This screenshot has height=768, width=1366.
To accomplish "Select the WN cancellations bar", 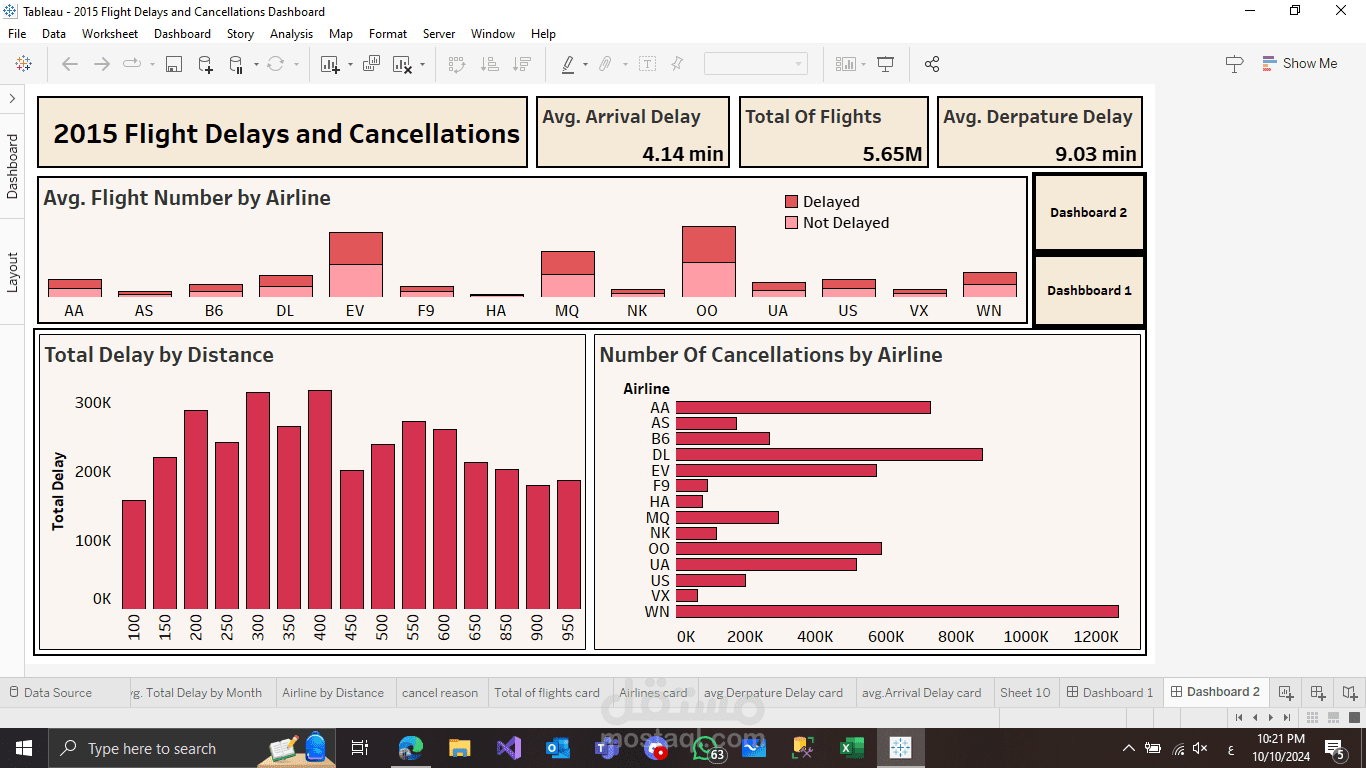I will tap(897, 611).
